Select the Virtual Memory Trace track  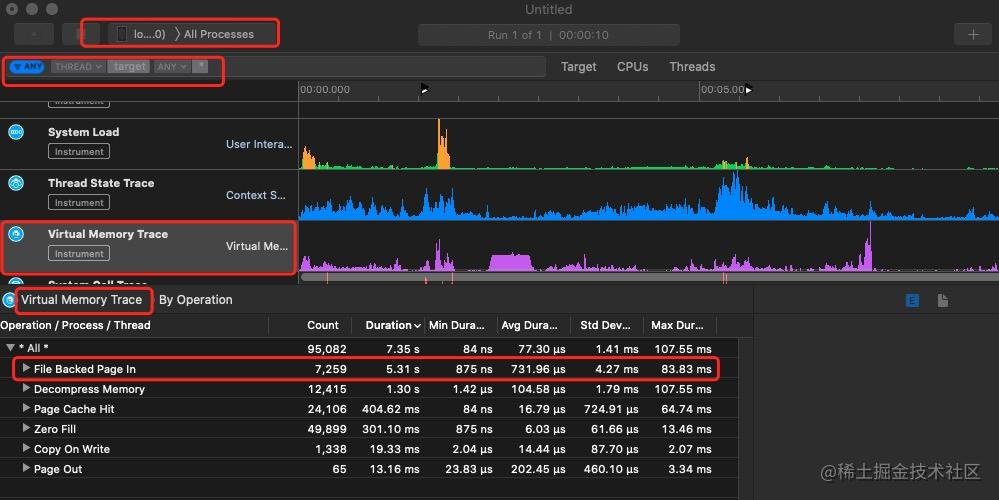tap(149, 246)
